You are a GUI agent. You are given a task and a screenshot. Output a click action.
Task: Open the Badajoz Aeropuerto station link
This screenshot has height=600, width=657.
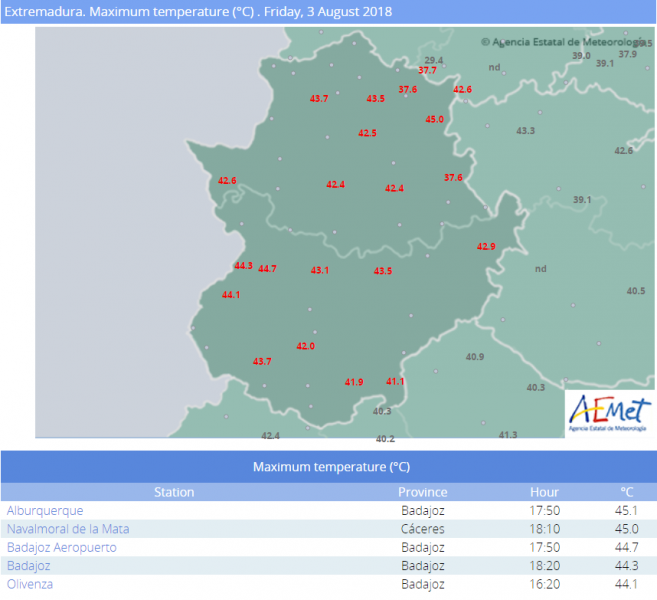62,547
